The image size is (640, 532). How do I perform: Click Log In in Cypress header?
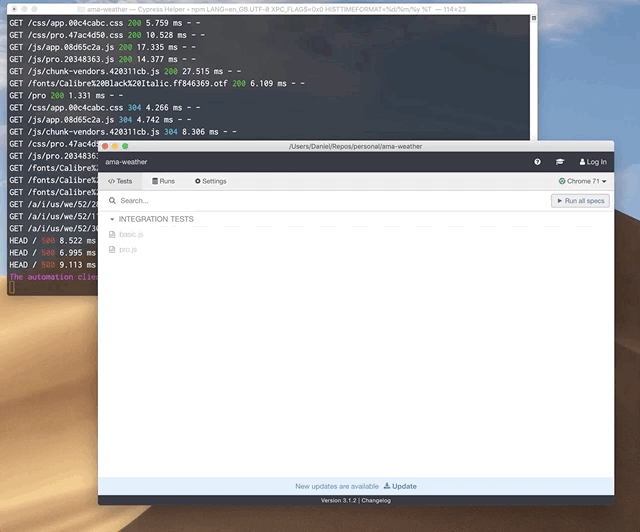(593, 162)
